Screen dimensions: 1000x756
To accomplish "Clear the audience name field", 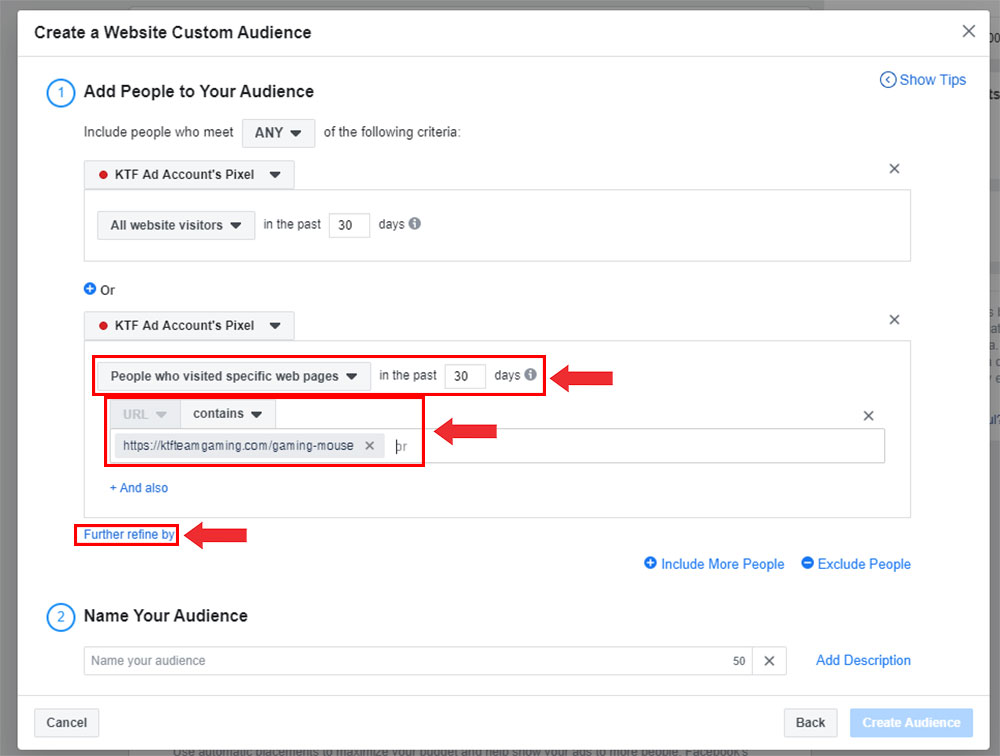I will click(x=769, y=661).
